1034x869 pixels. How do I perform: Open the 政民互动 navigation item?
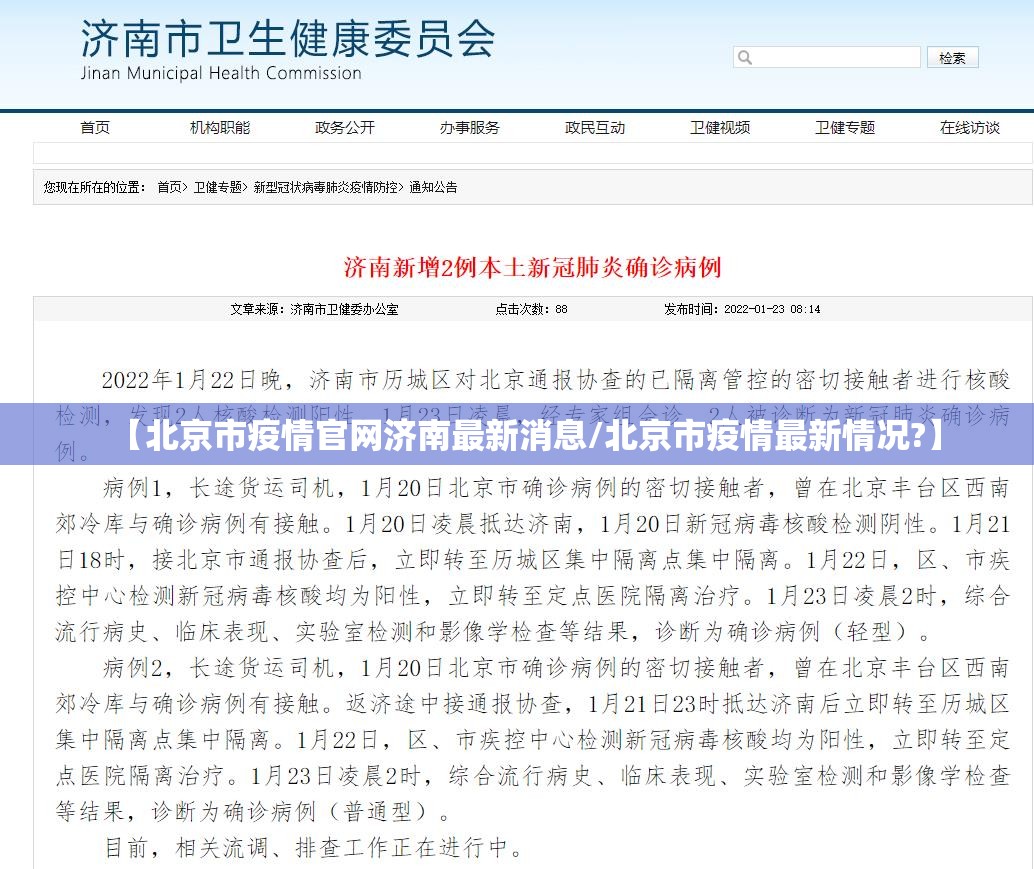point(595,127)
